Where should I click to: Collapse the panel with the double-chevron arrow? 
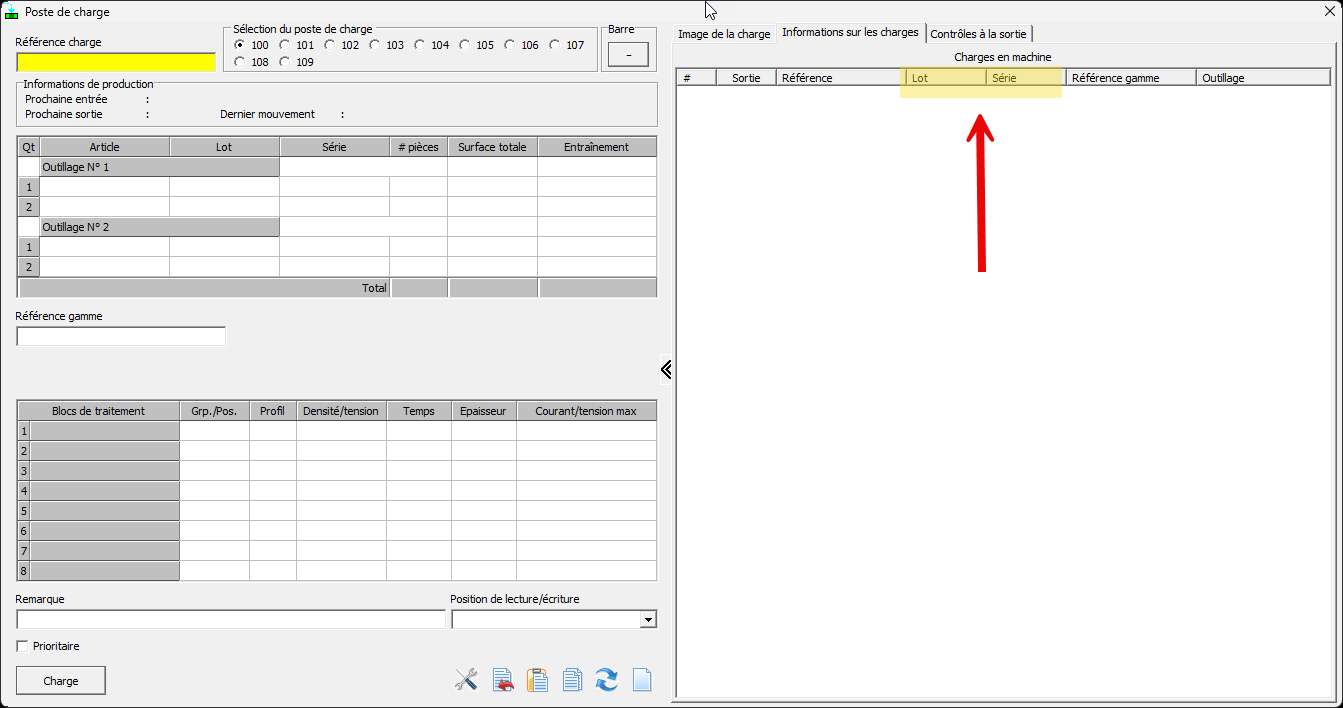pyautogui.click(x=666, y=370)
